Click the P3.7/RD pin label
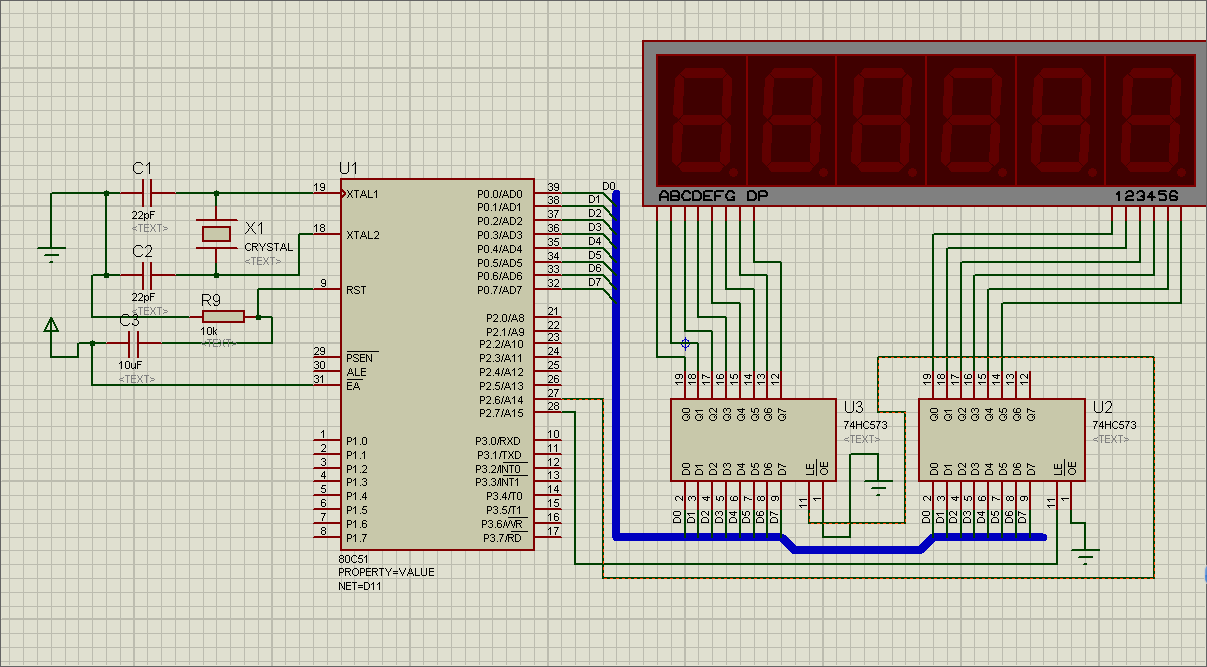Image resolution: width=1207 pixels, height=667 pixels. click(x=501, y=538)
